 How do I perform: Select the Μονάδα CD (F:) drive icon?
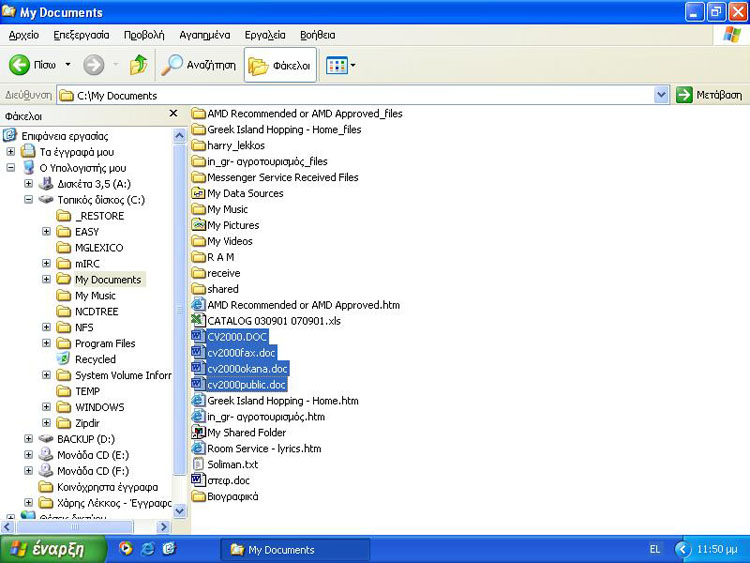45,471
